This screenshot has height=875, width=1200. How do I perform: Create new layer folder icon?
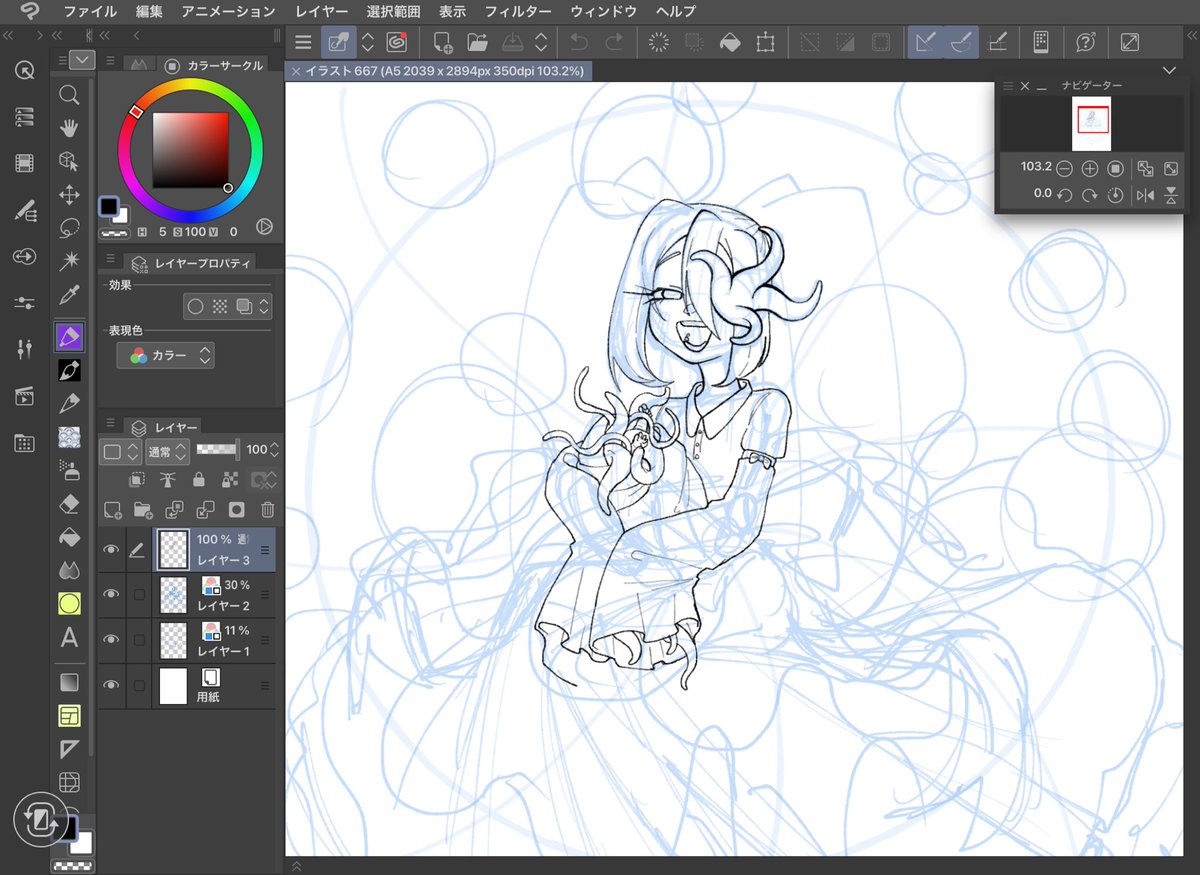click(x=143, y=509)
